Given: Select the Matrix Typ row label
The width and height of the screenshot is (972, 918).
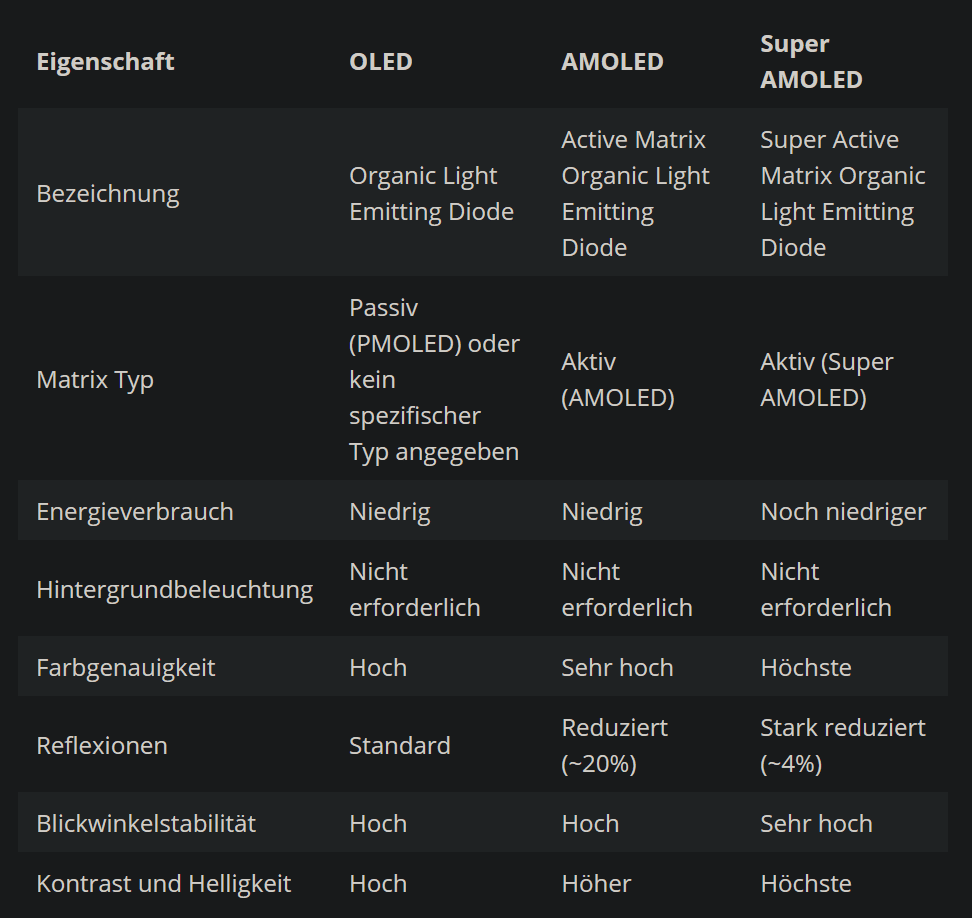Looking at the screenshot, I should (95, 380).
